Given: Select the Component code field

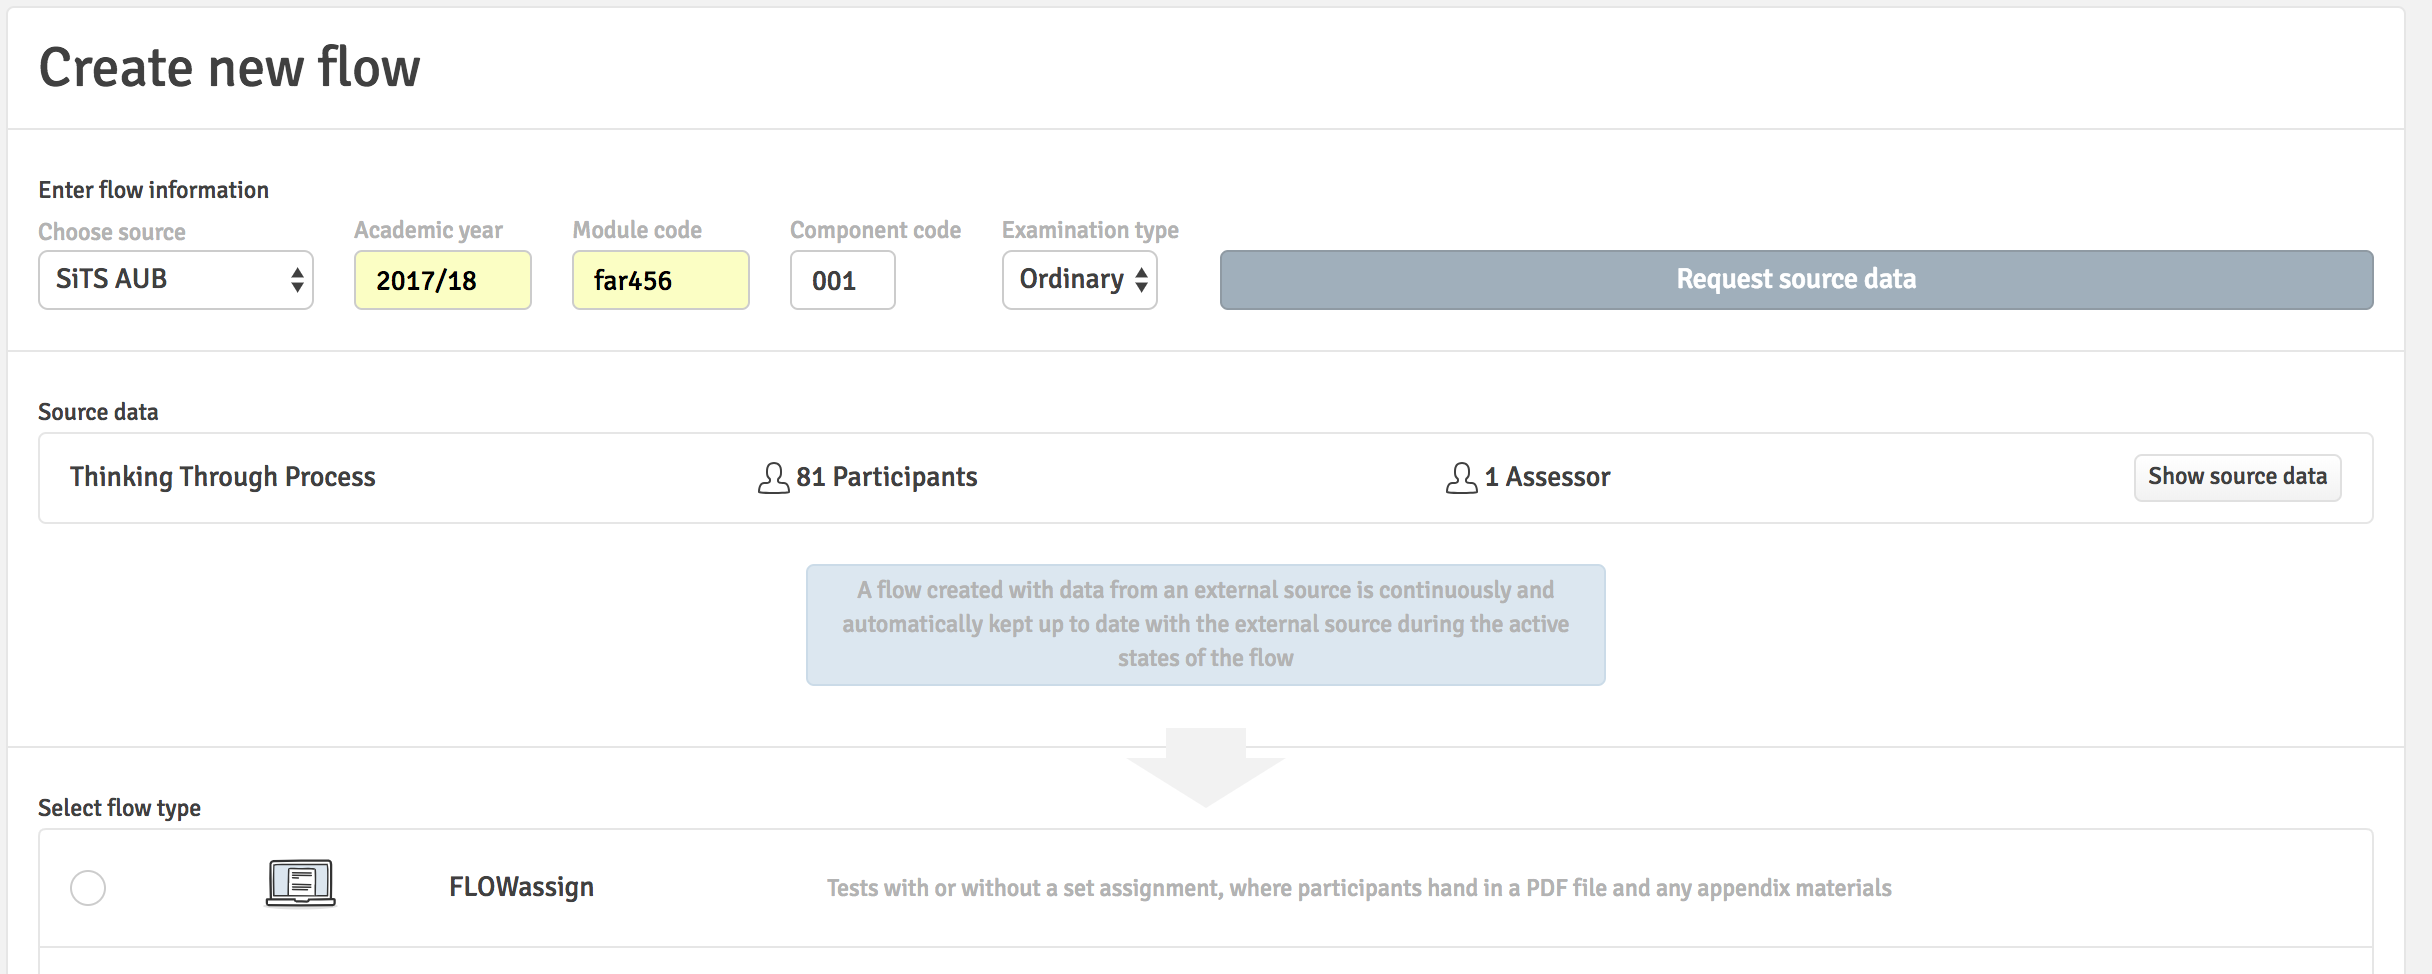Looking at the screenshot, I should [843, 280].
